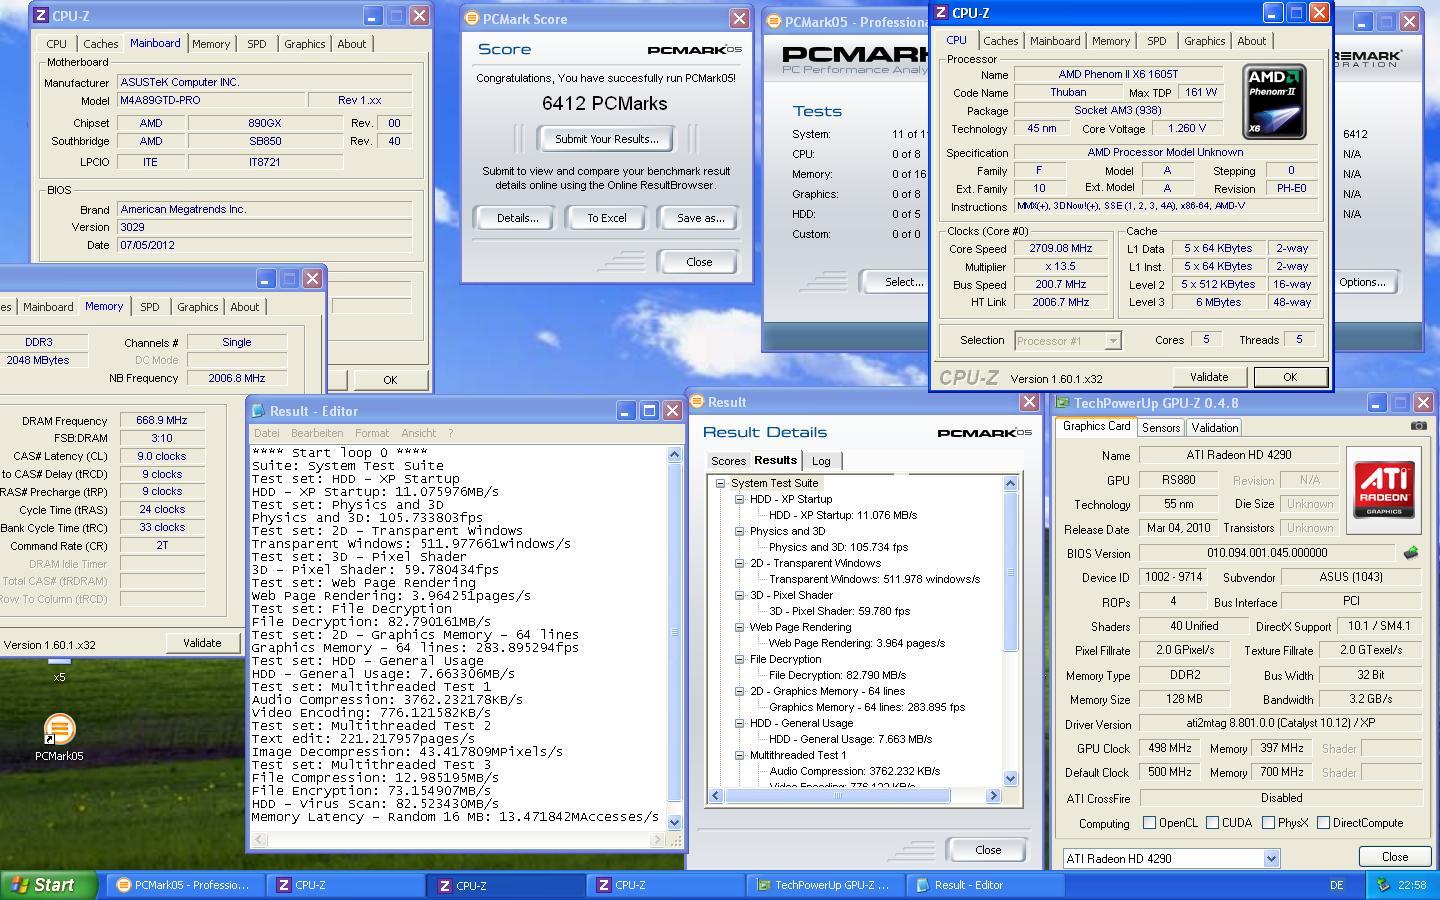
Task: Open the TechPowerUp GPU-Z taskbar item
Action: click(x=824, y=885)
